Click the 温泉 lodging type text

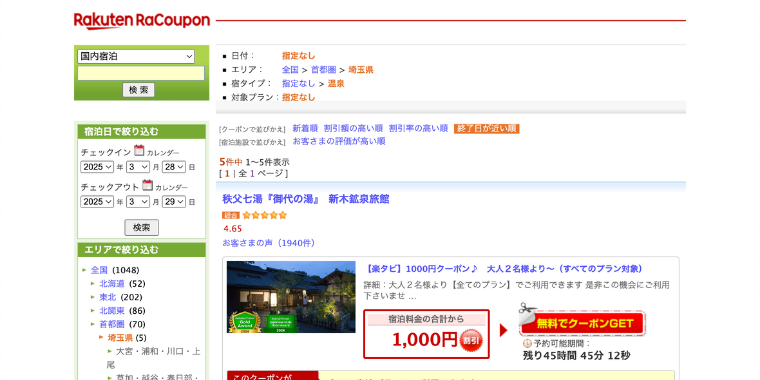click(x=336, y=83)
